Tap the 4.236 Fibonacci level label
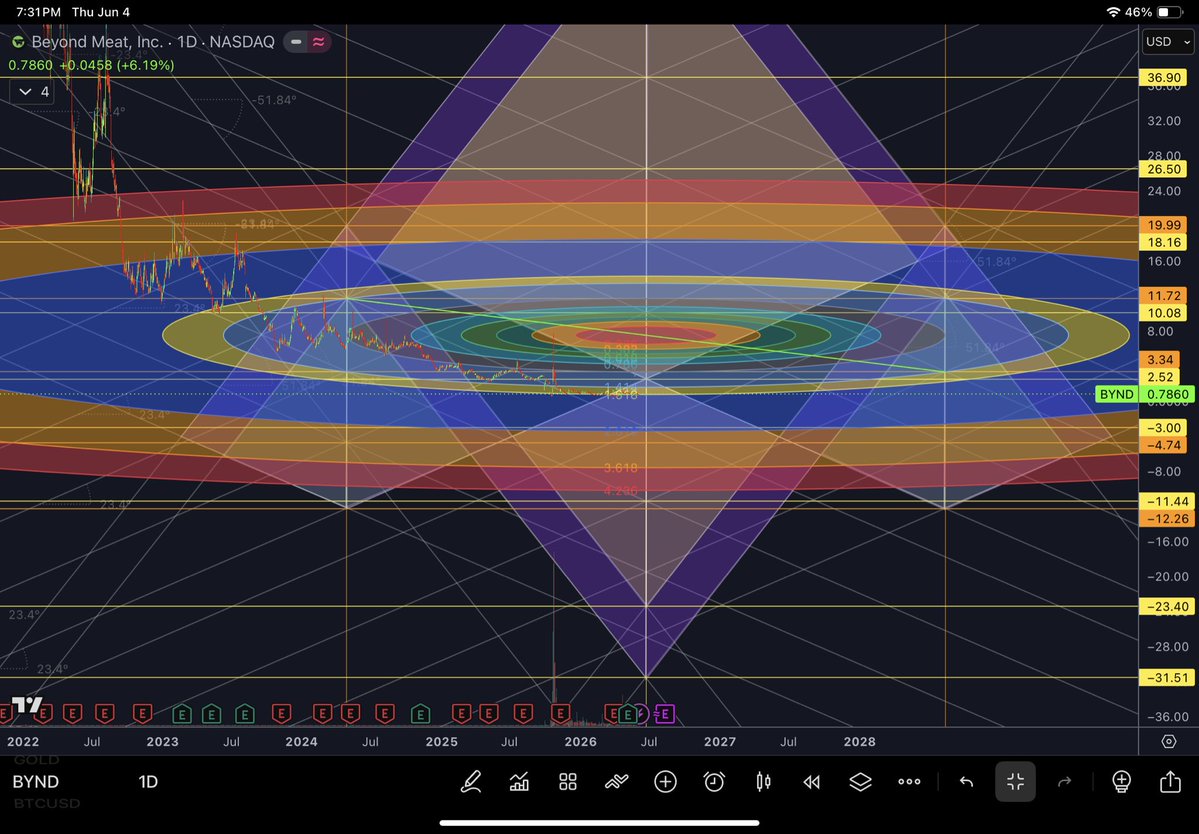 [620, 490]
